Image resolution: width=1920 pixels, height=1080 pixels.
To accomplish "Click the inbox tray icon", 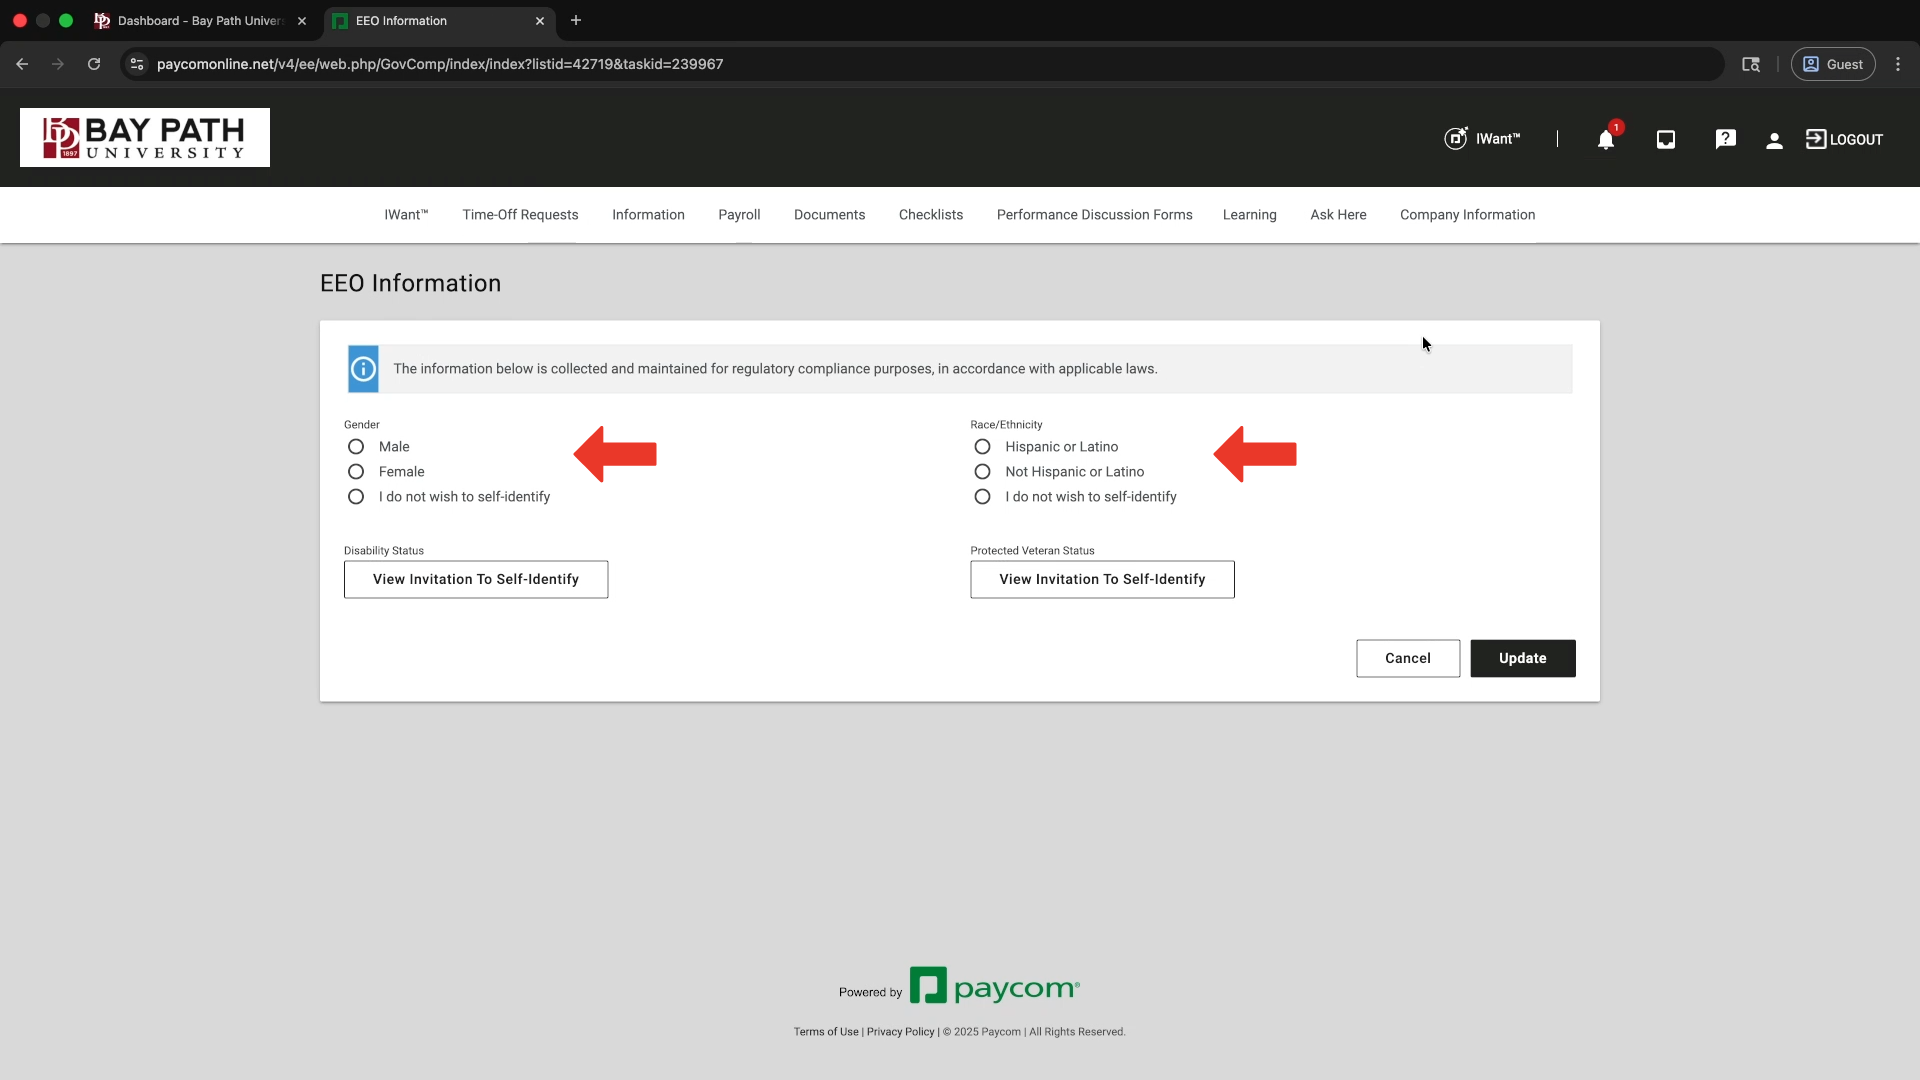I will coord(1665,140).
